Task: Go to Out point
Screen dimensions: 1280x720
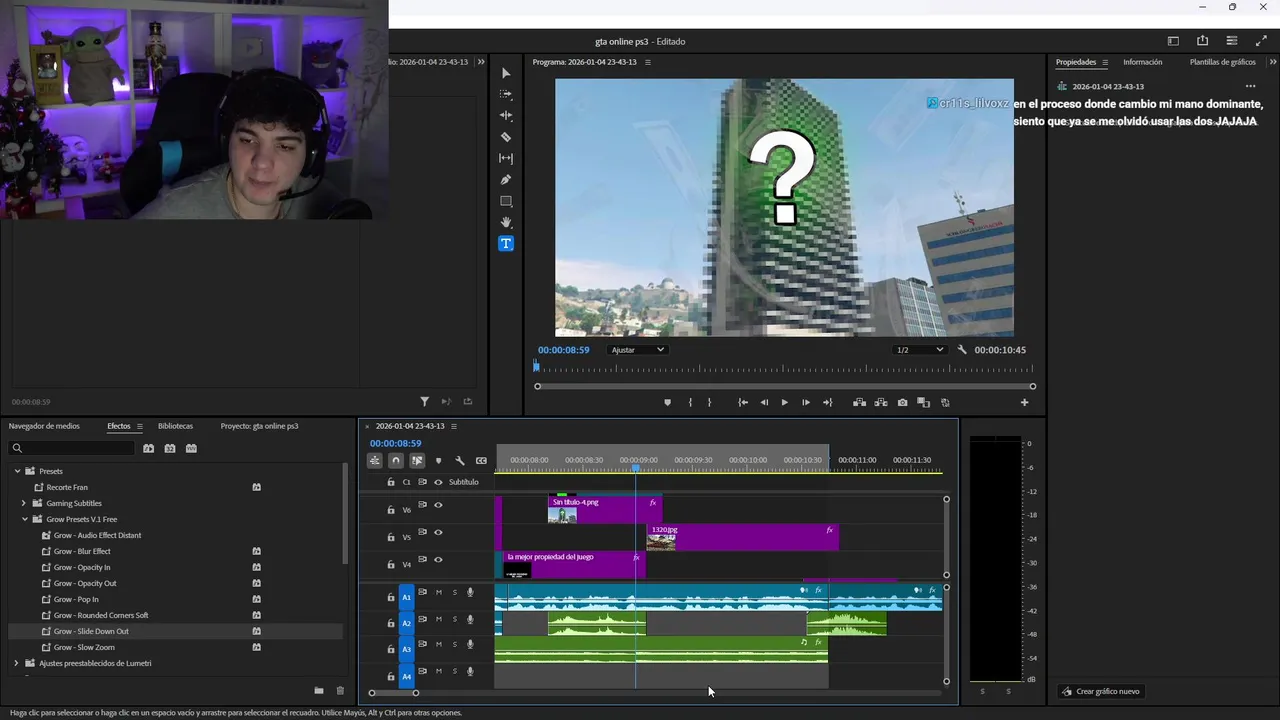Action: 827,402
